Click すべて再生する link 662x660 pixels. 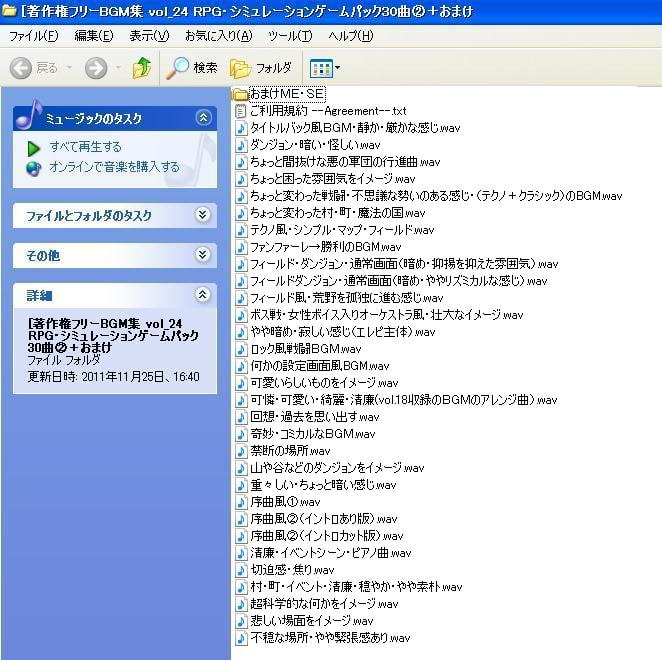click(85, 147)
